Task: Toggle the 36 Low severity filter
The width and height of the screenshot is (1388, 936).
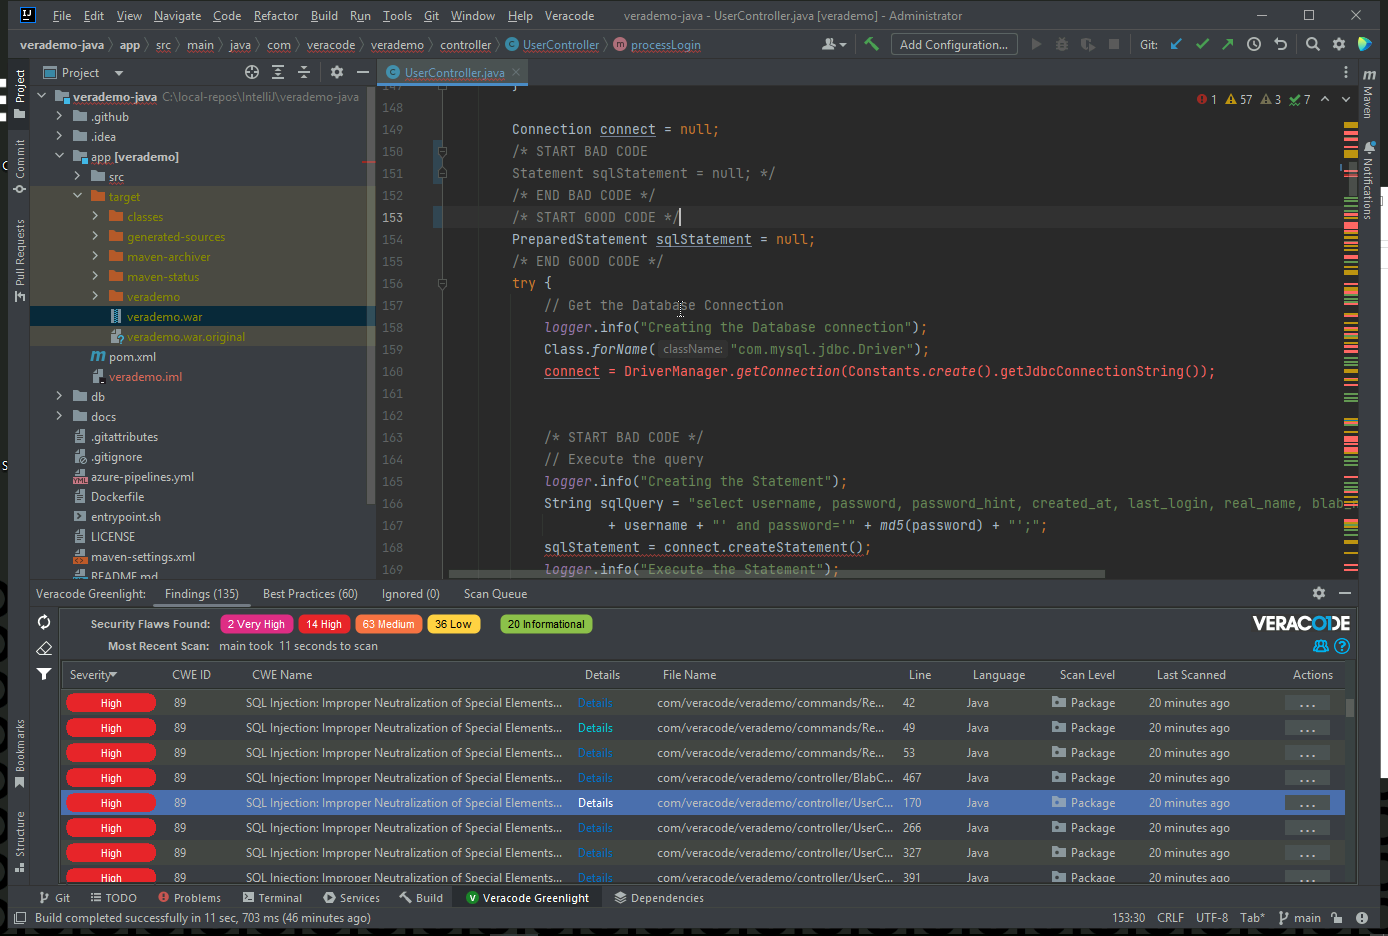Action: coord(453,624)
